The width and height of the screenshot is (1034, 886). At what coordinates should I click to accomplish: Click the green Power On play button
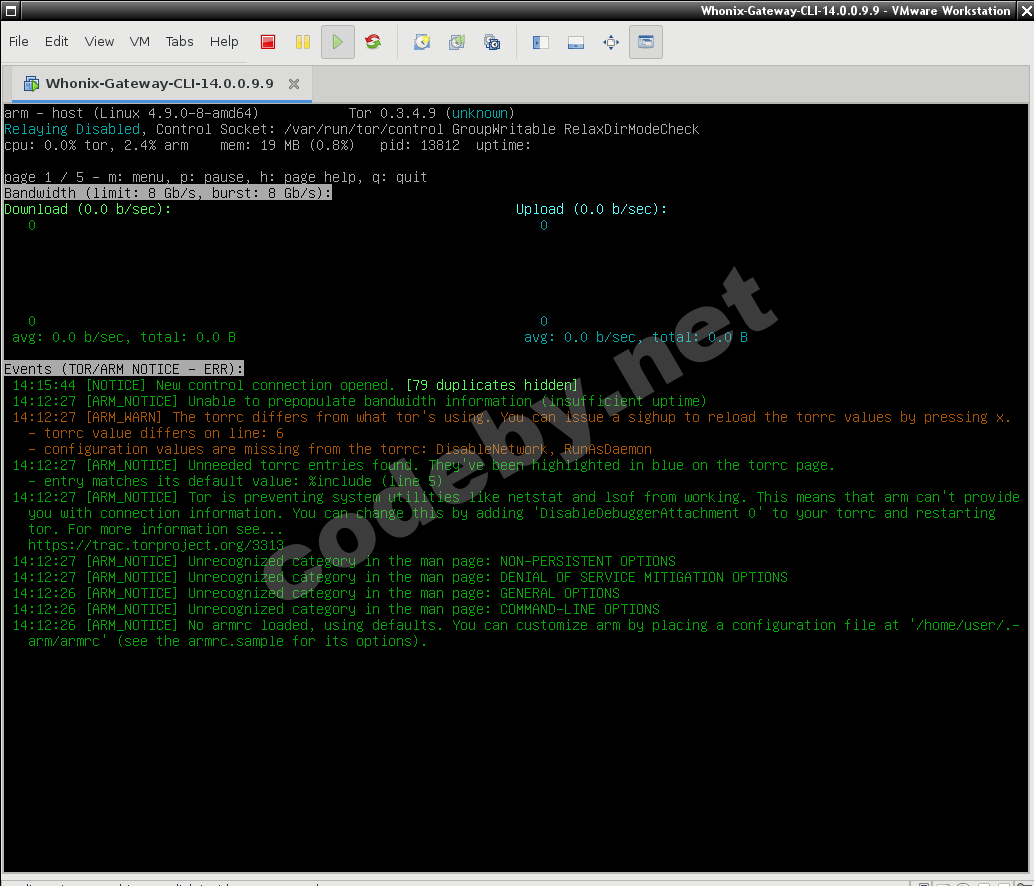pos(338,42)
